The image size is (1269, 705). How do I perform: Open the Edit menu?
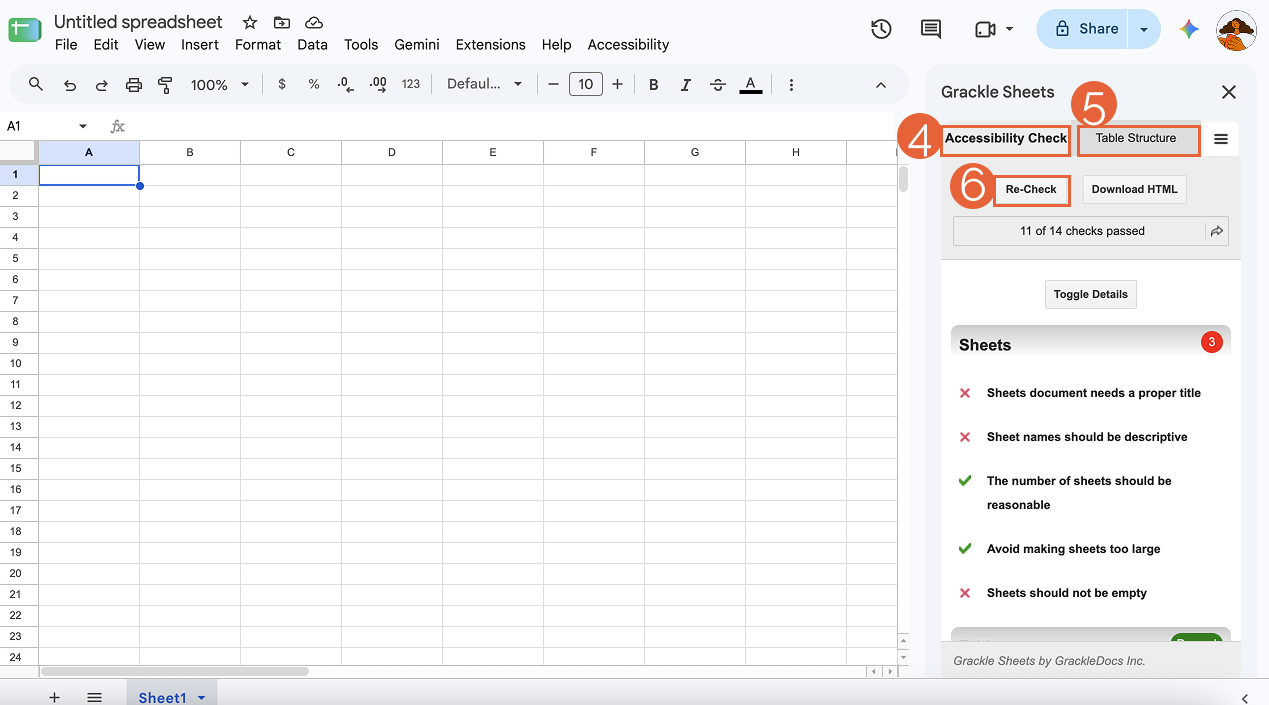(x=106, y=44)
